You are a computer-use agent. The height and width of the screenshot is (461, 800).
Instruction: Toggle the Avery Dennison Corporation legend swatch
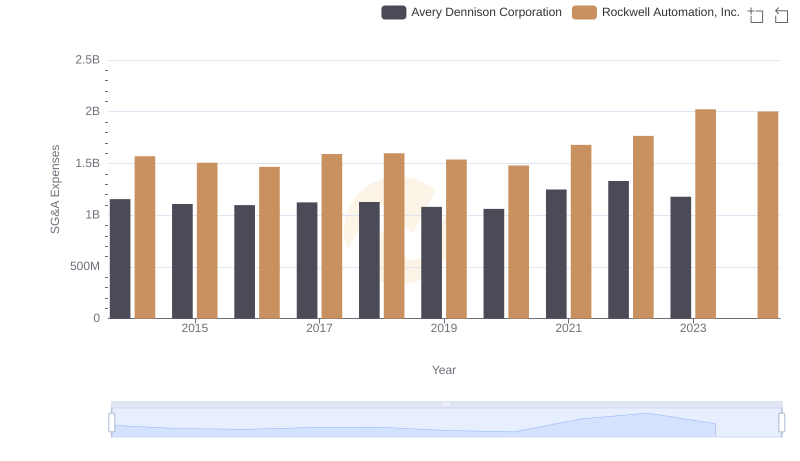[x=393, y=12]
